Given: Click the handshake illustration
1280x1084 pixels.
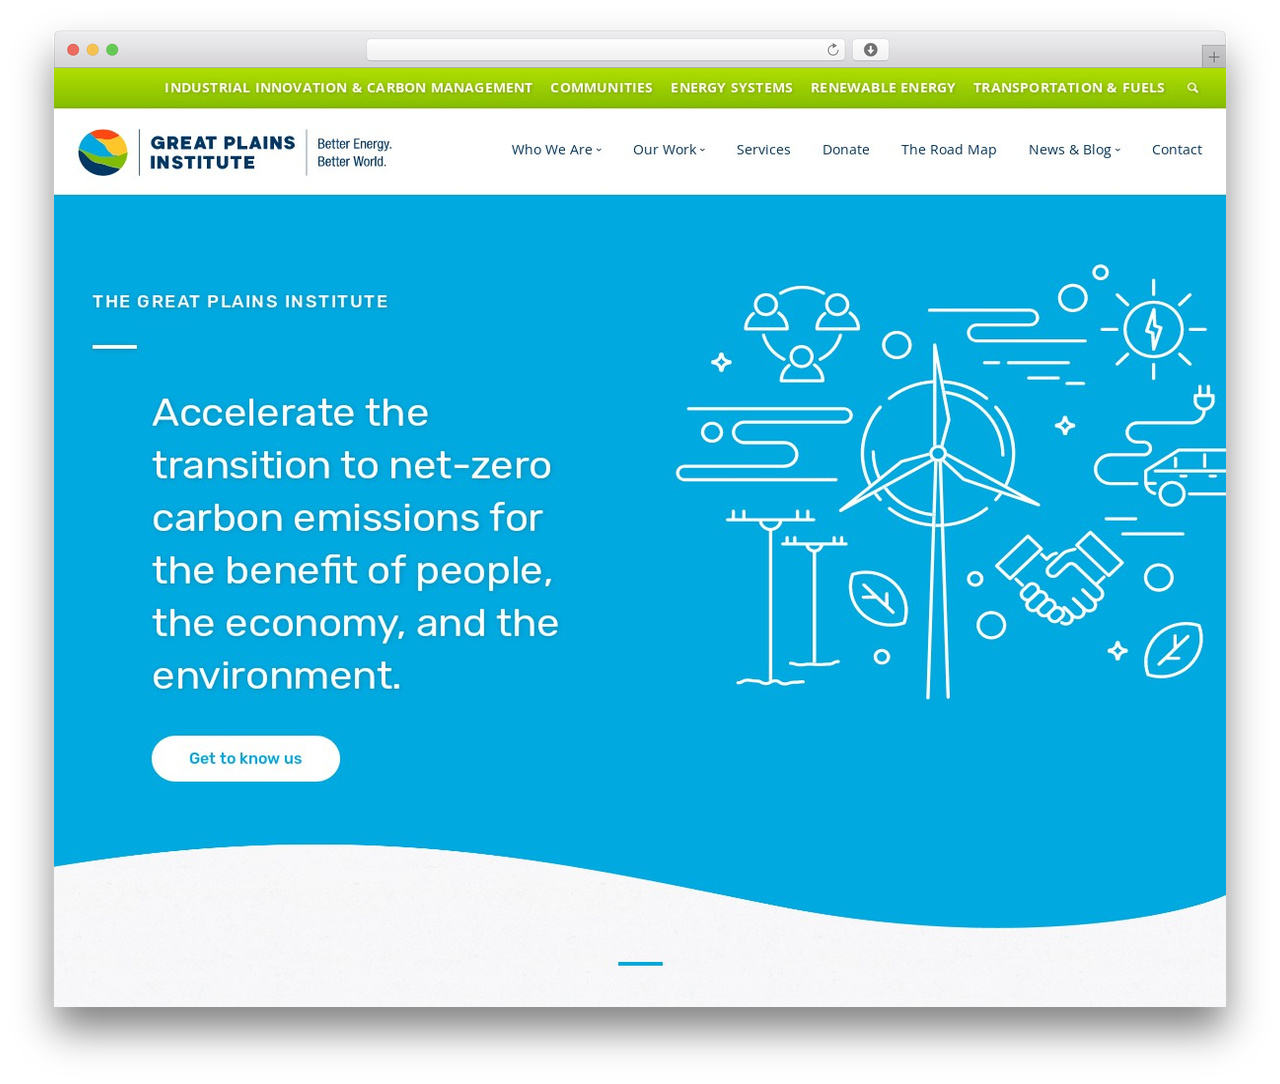Looking at the screenshot, I should pos(1059,579).
